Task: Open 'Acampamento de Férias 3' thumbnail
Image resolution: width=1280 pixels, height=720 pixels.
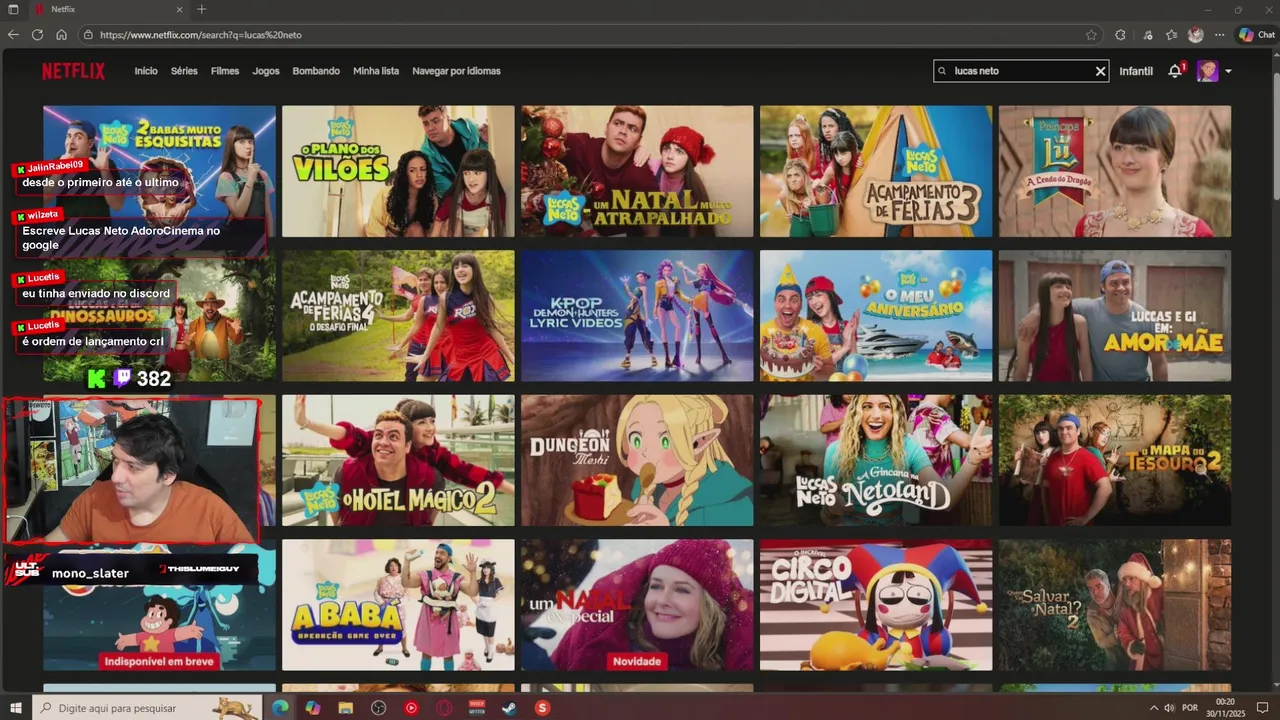Action: [x=876, y=171]
